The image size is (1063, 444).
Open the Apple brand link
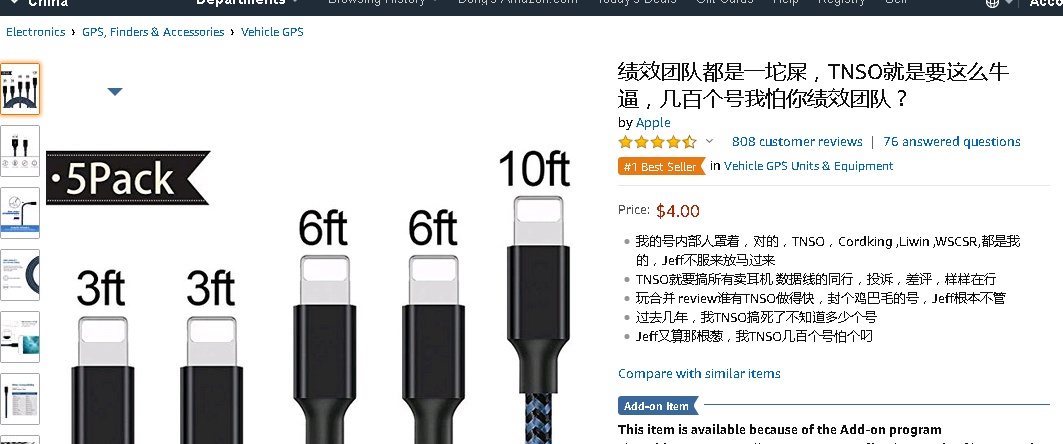pos(653,123)
